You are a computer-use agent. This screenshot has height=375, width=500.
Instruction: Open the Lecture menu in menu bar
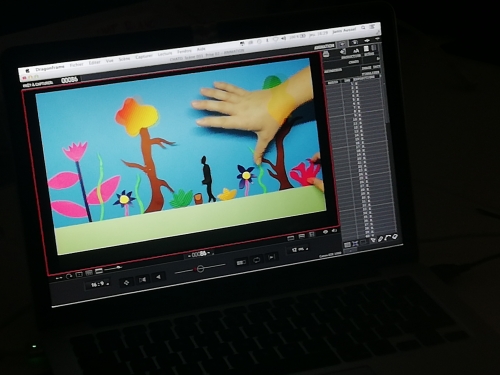(x=165, y=54)
